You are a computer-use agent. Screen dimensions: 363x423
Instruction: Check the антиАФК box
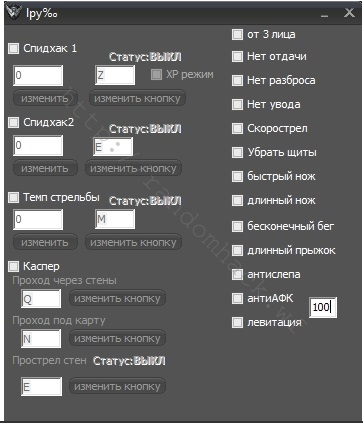click(237, 298)
